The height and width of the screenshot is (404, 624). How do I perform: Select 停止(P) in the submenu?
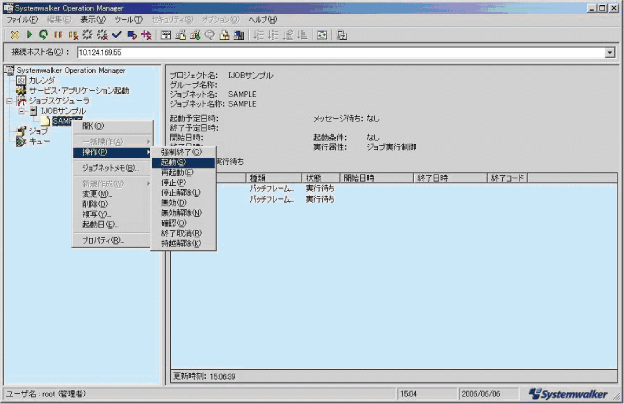point(183,183)
